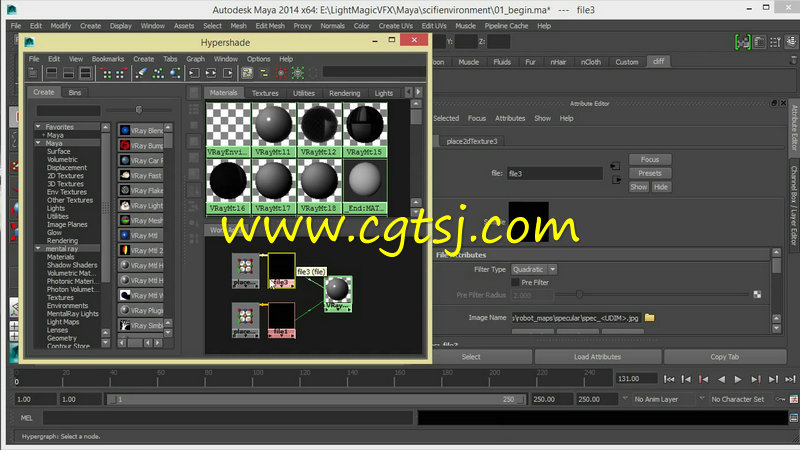Switch to the Utilities tab in Hypershade
The image size is (800, 450).
[x=304, y=93]
